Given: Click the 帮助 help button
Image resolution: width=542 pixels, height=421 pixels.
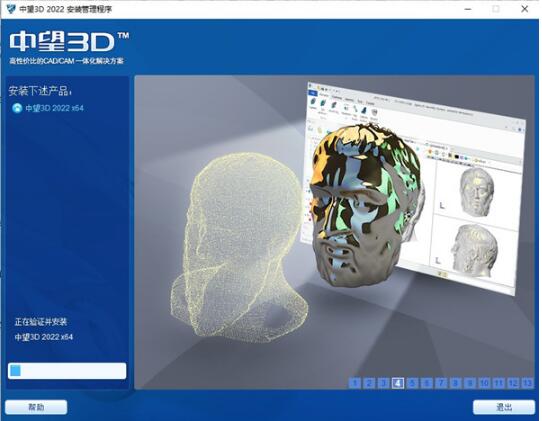Looking at the screenshot, I should point(36,407).
